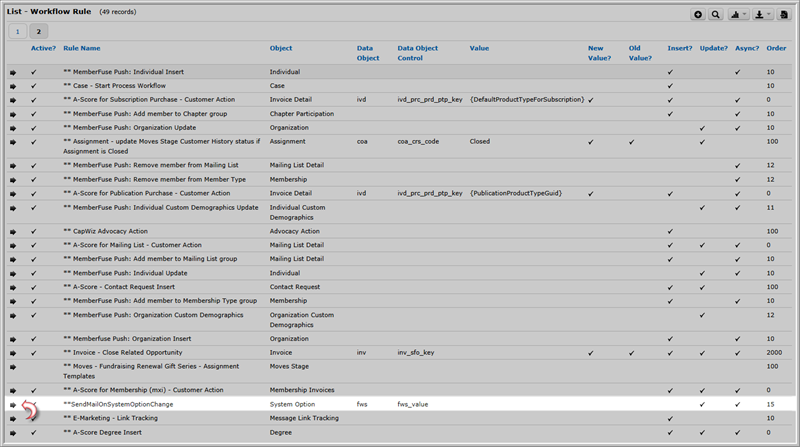The height and width of the screenshot is (447, 800).
Task: Sort by the Value column header
Action: [x=479, y=48]
